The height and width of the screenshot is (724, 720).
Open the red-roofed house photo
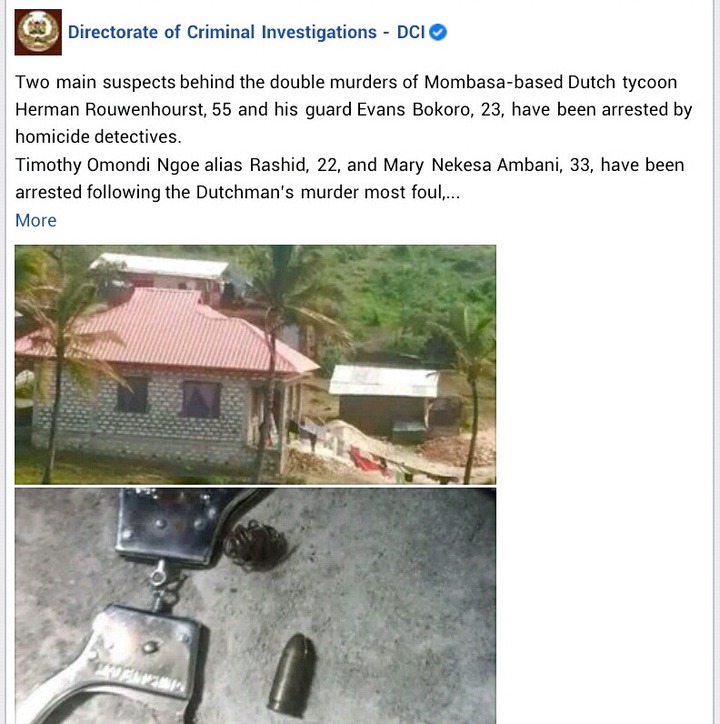click(x=255, y=364)
